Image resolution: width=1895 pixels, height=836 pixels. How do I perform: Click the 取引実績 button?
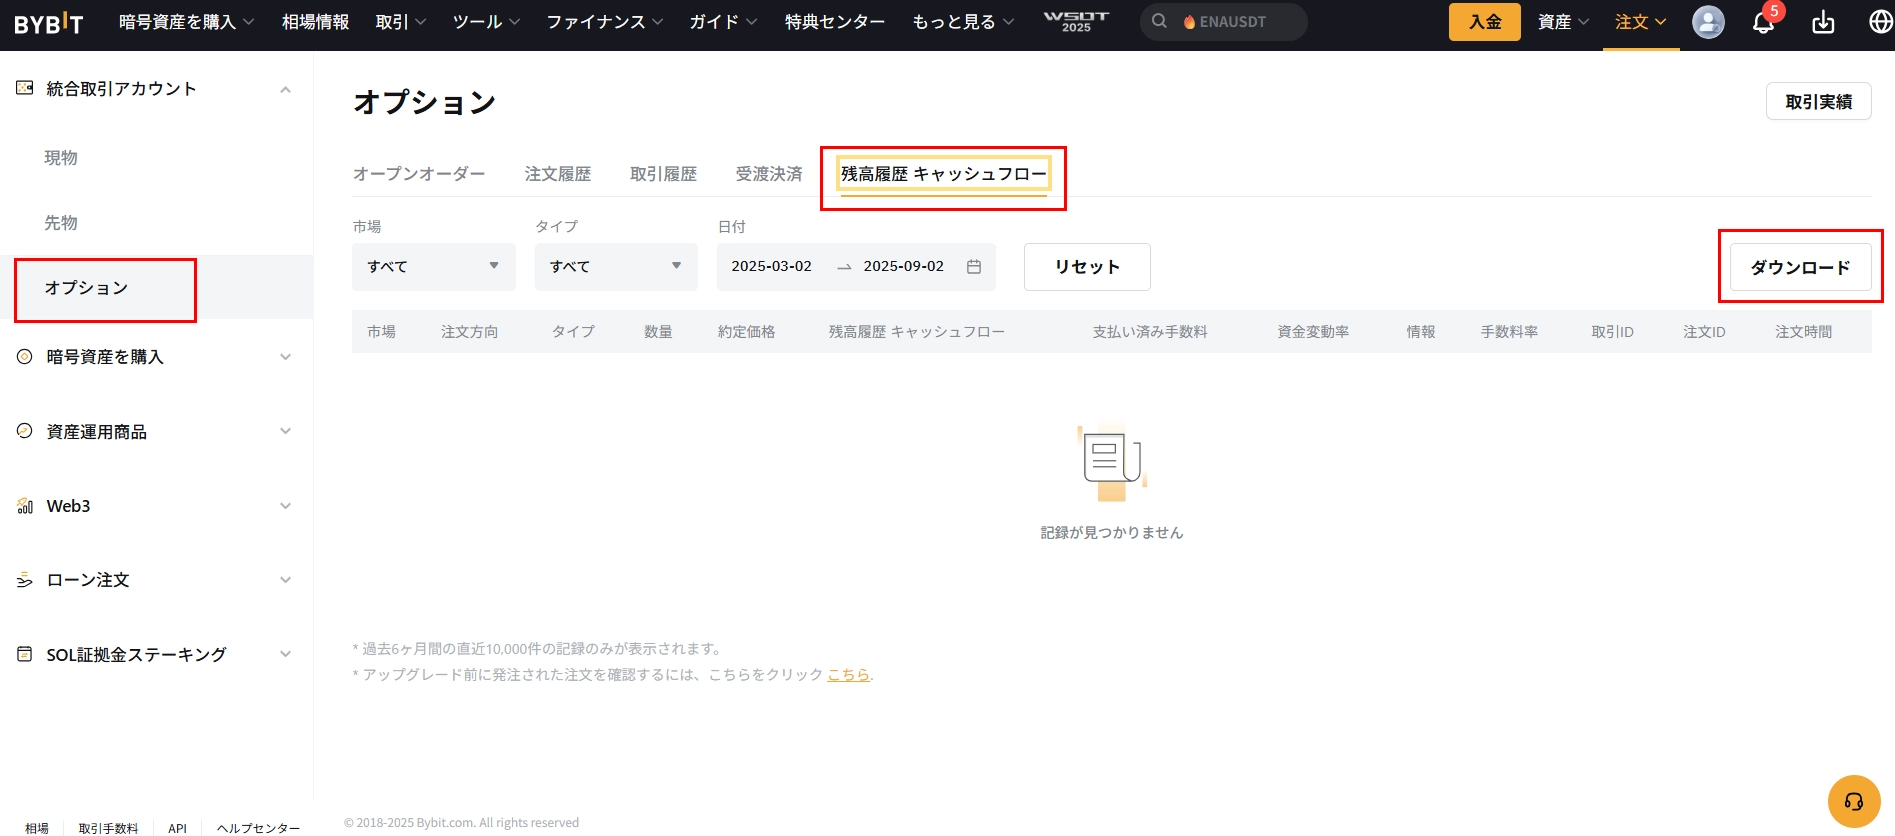[1819, 102]
